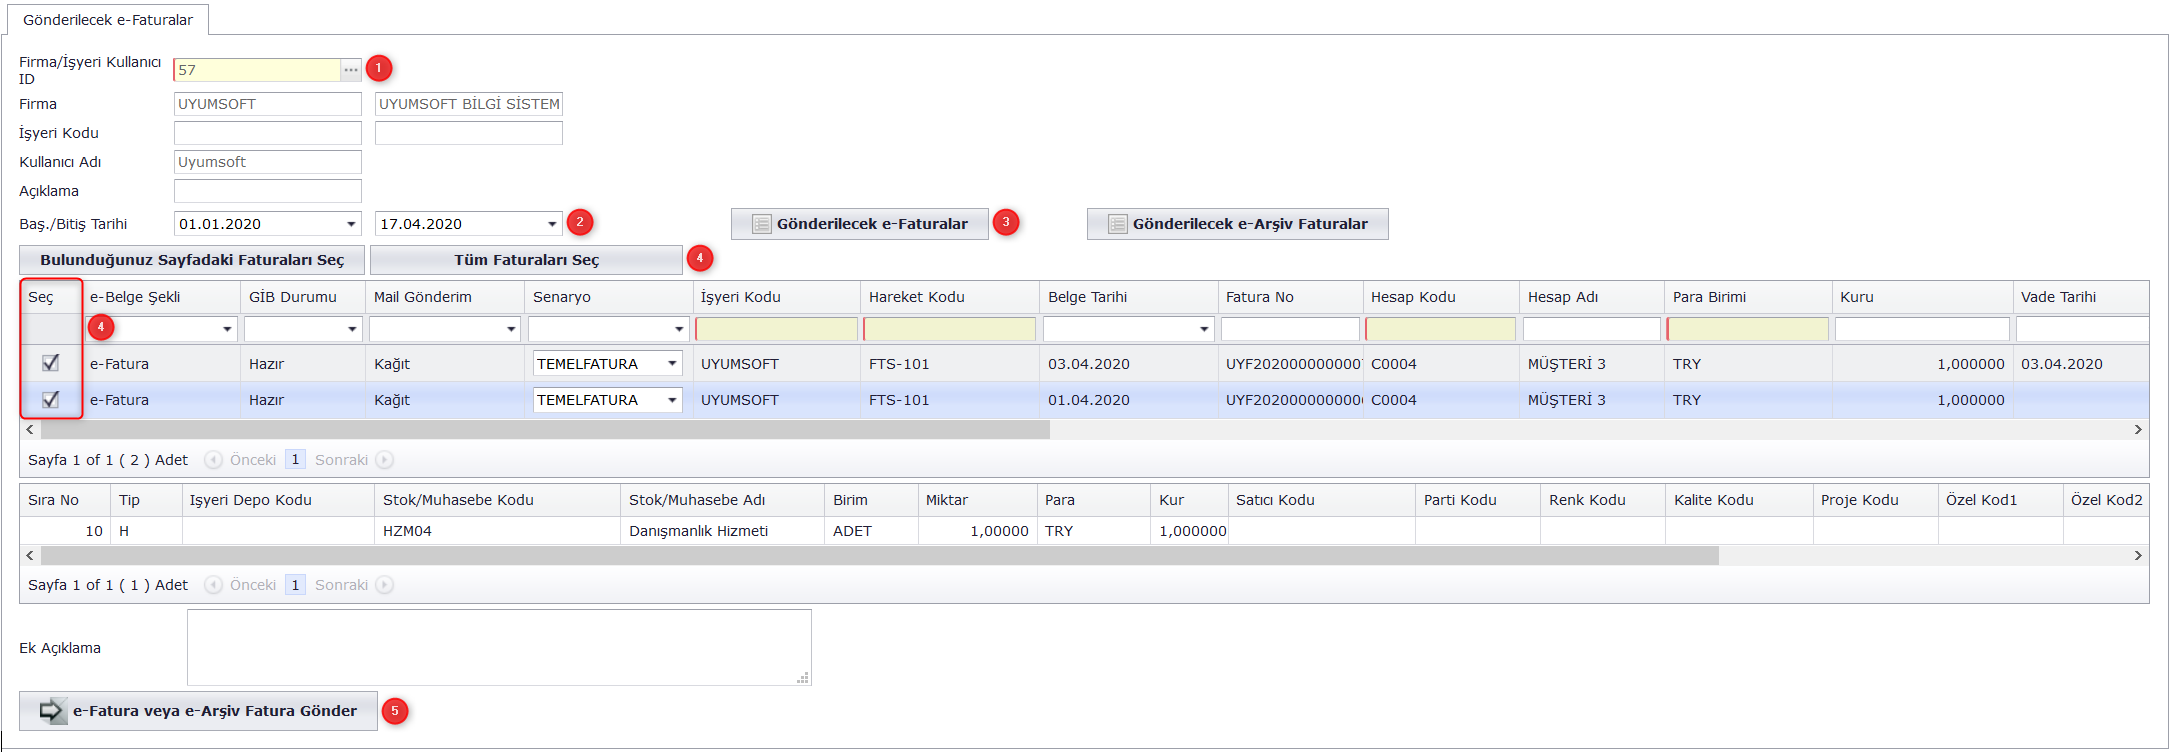The width and height of the screenshot is (2171, 752).
Task: Open the end date 17.04.2020 dropdown
Action: (x=552, y=224)
